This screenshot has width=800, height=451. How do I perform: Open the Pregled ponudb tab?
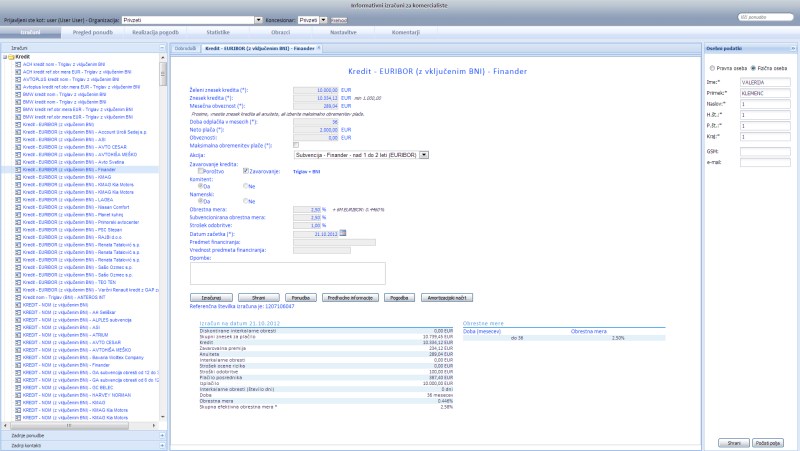(95, 33)
